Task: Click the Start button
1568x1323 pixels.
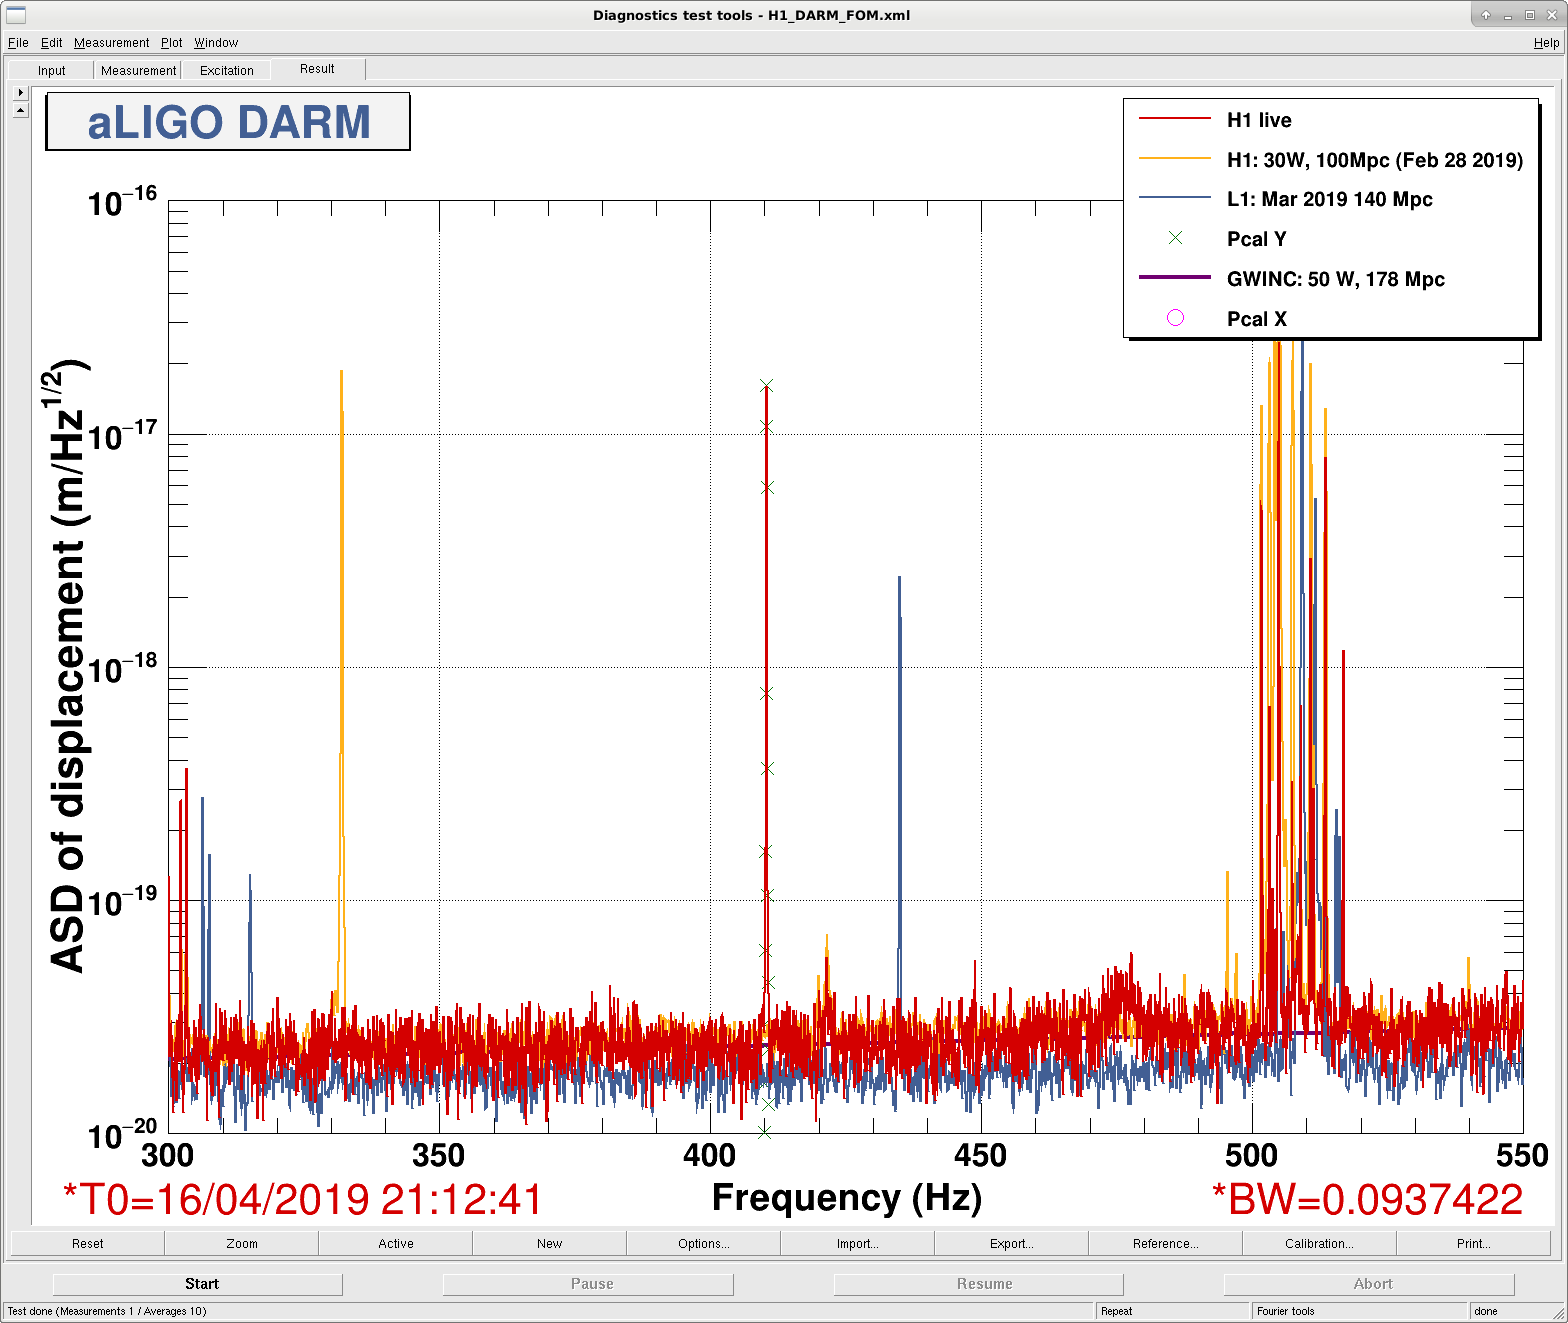Action: (198, 1284)
